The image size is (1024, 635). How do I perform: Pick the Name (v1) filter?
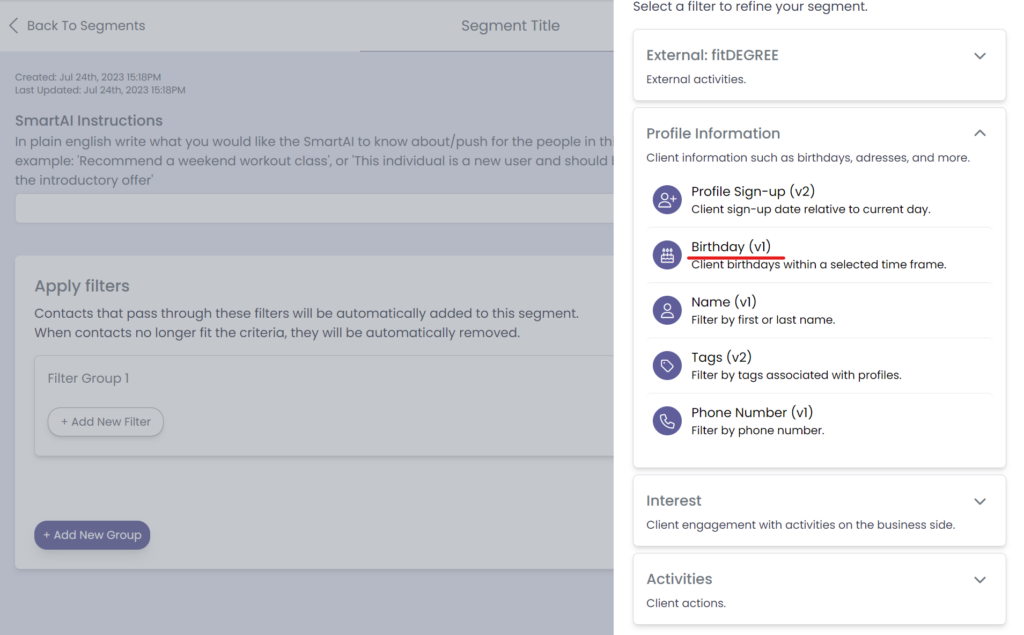[723, 302]
